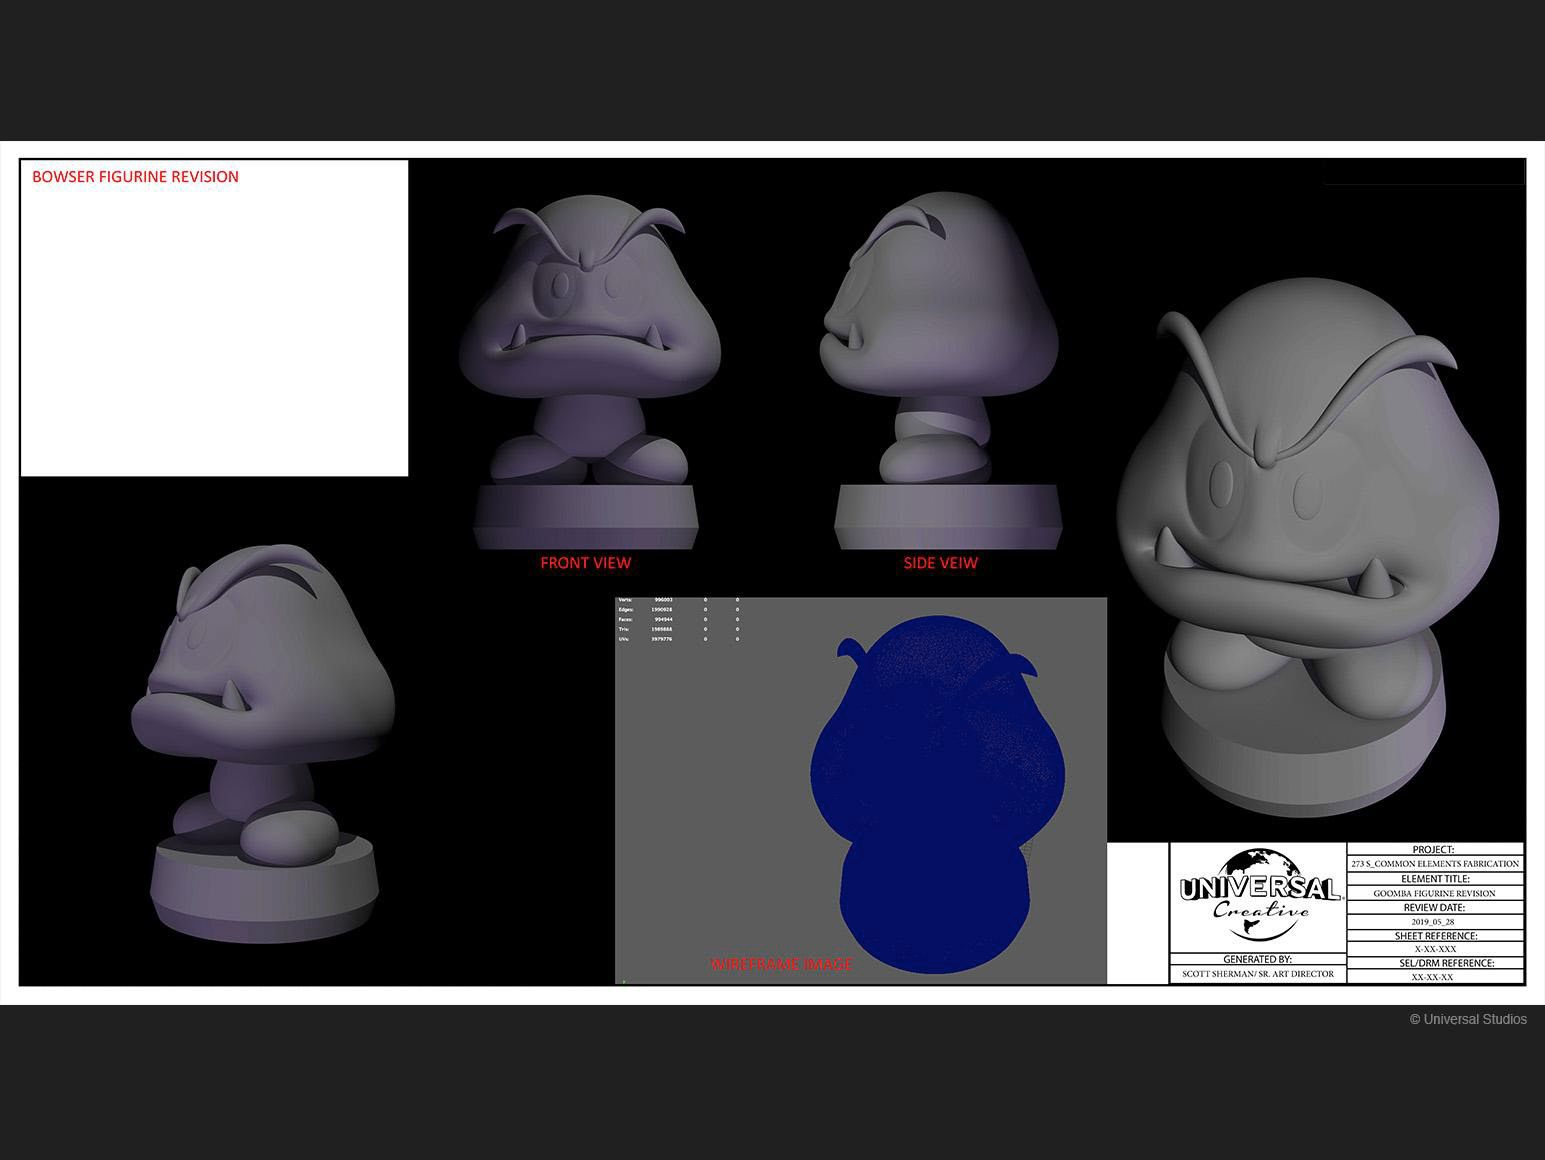
Task: Click the 'Faces:' stat row
Action: coord(680,619)
